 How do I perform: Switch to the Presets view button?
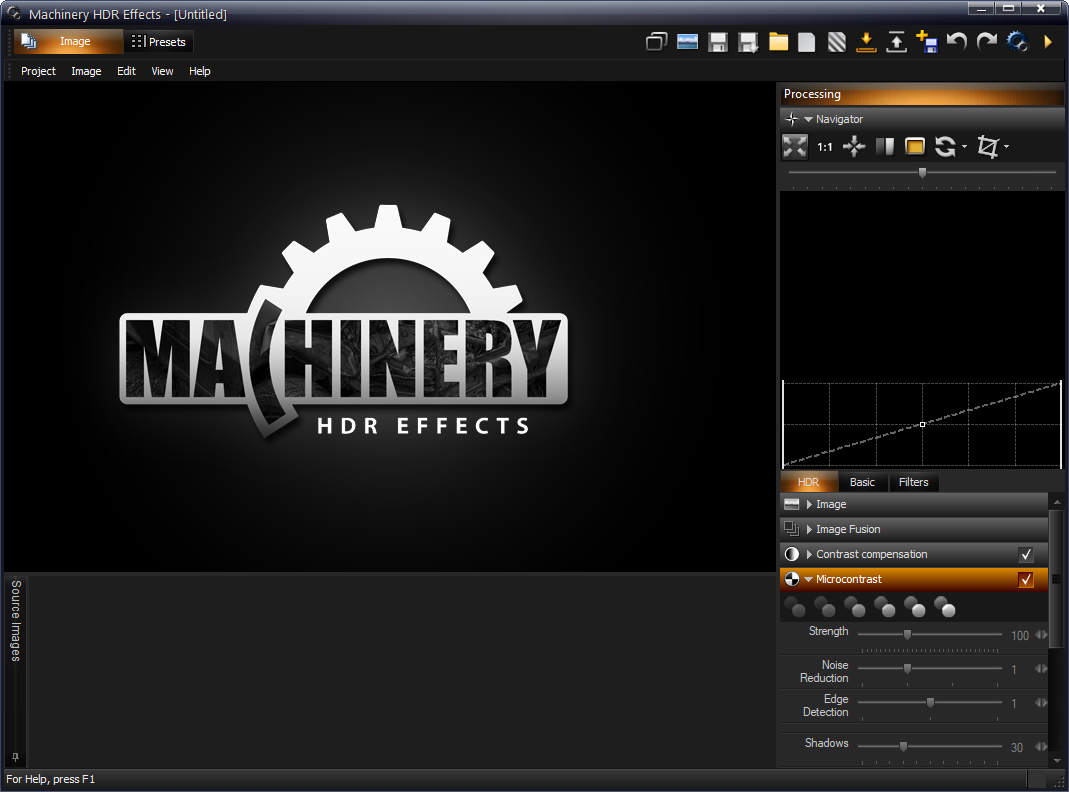pyautogui.click(x=159, y=42)
